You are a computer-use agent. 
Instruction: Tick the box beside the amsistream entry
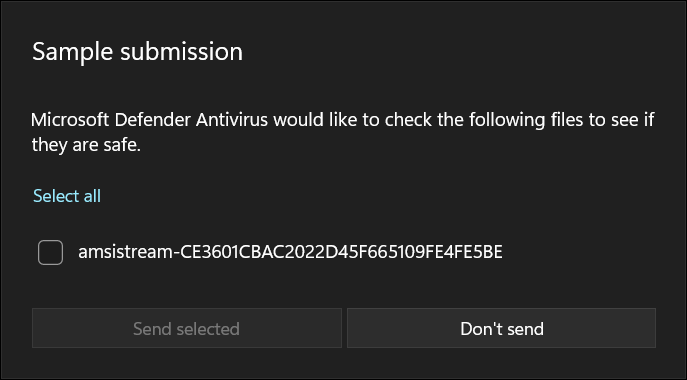50,252
